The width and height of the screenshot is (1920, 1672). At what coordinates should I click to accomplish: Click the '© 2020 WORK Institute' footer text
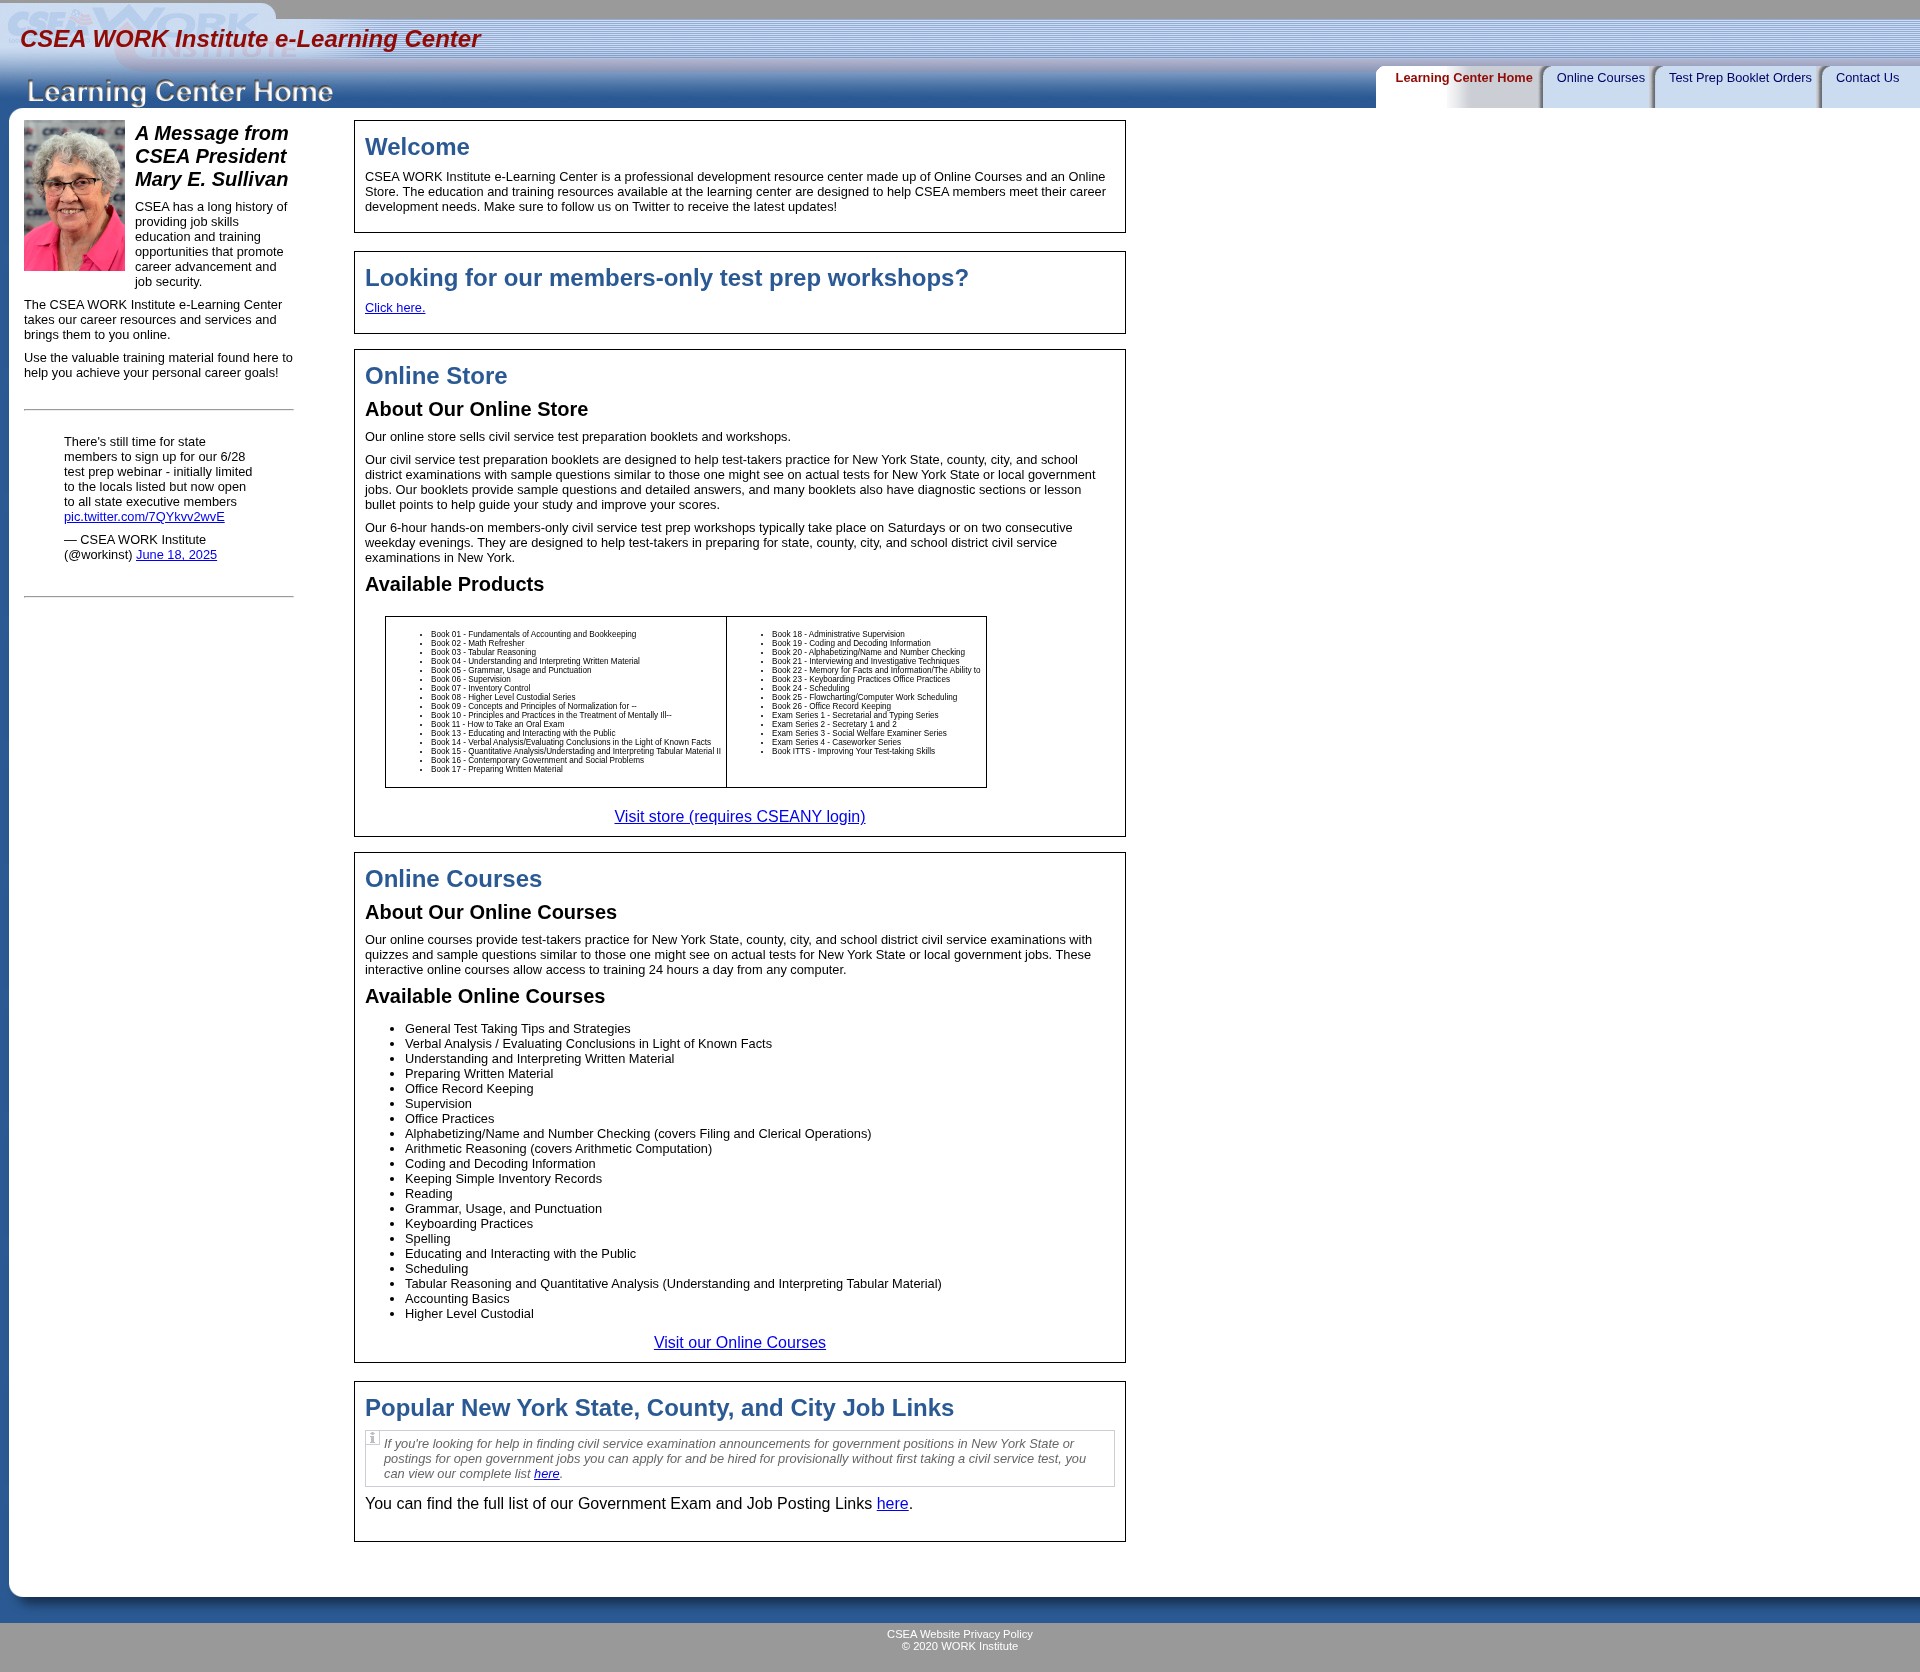click(x=960, y=1646)
